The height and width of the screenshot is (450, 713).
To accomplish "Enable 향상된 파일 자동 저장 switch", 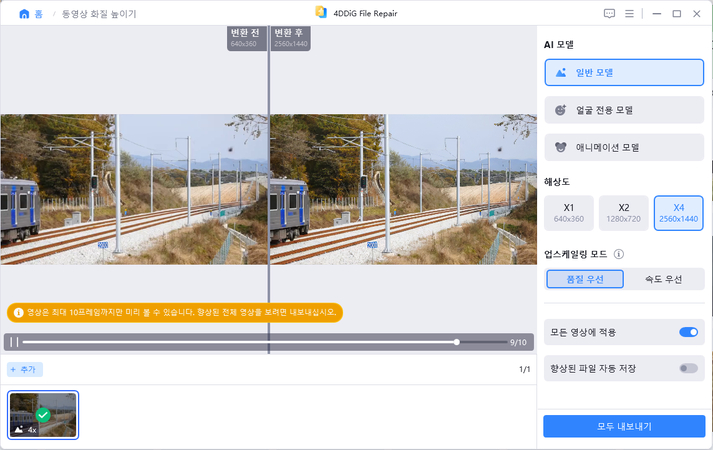I will [x=688, y=368].
